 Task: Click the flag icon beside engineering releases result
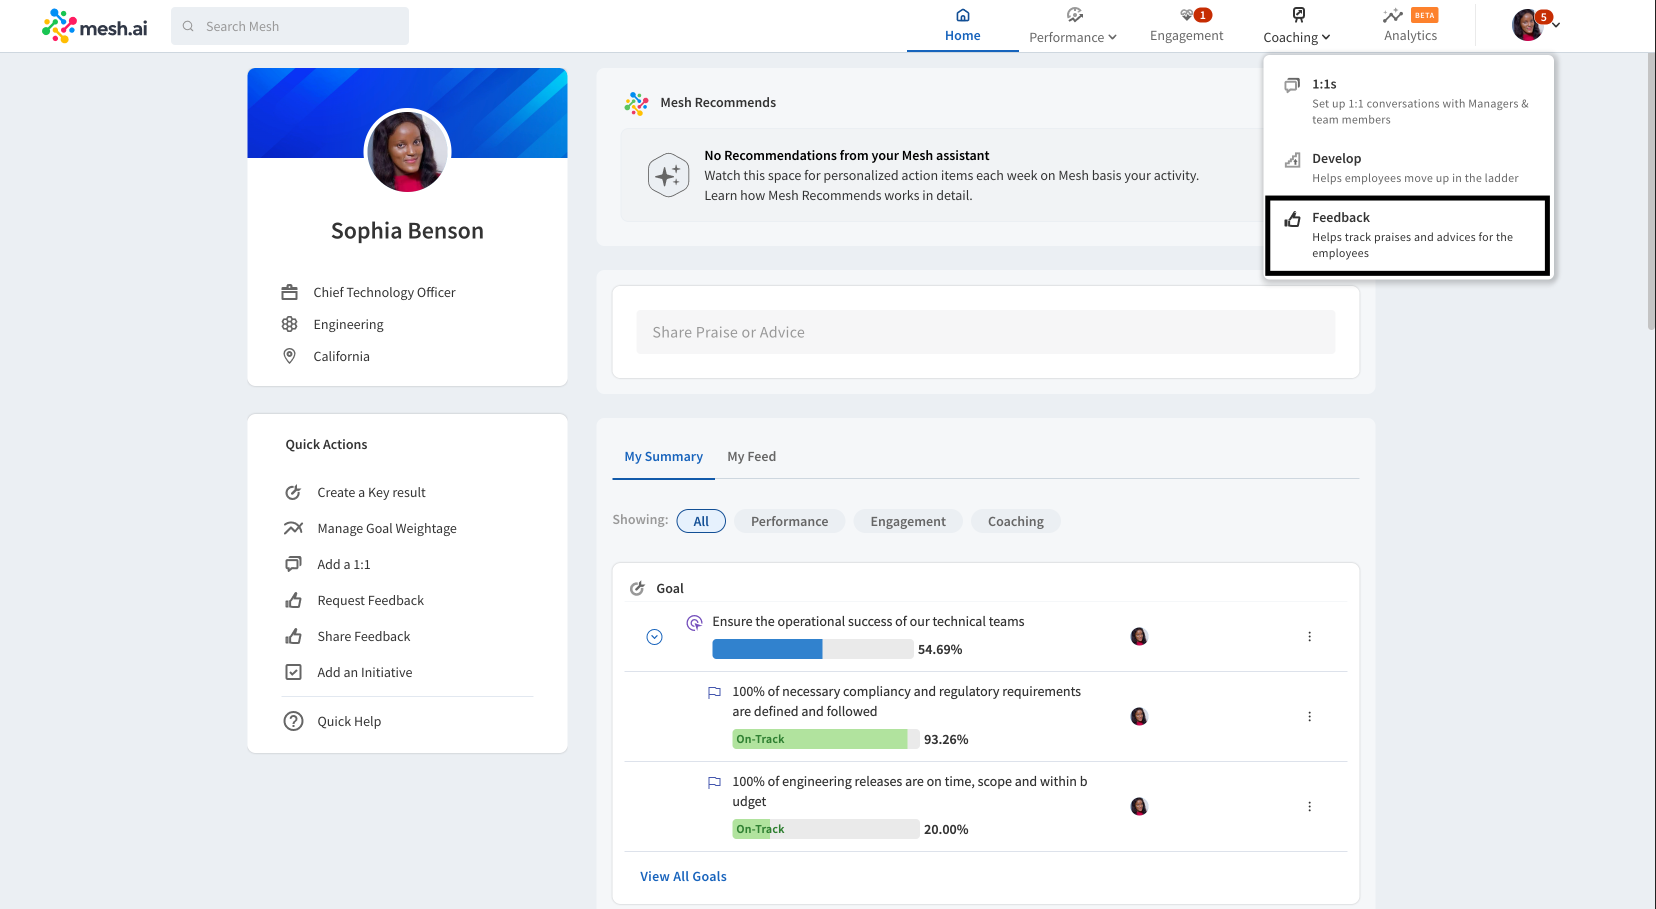click(714, 782)
